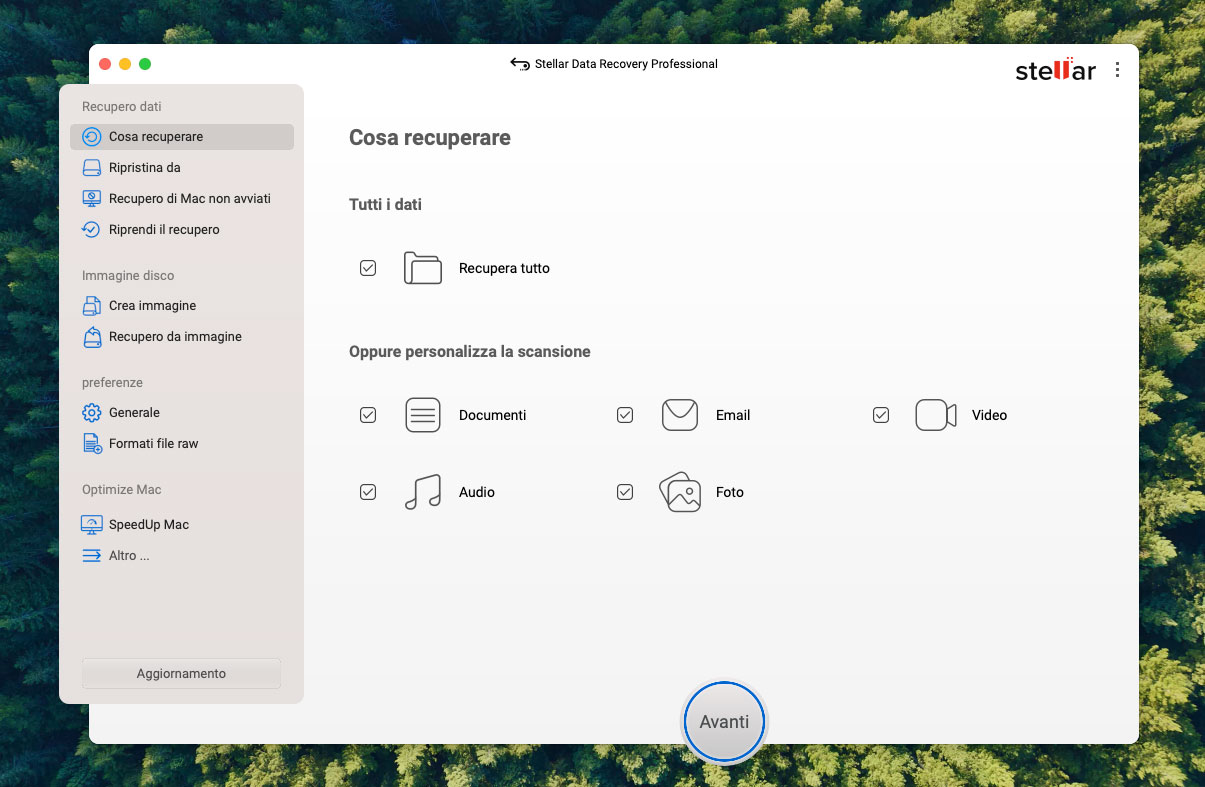This screenshot has height=787, width=1205.
Task: Click the Avanti button
Action: 724,722
